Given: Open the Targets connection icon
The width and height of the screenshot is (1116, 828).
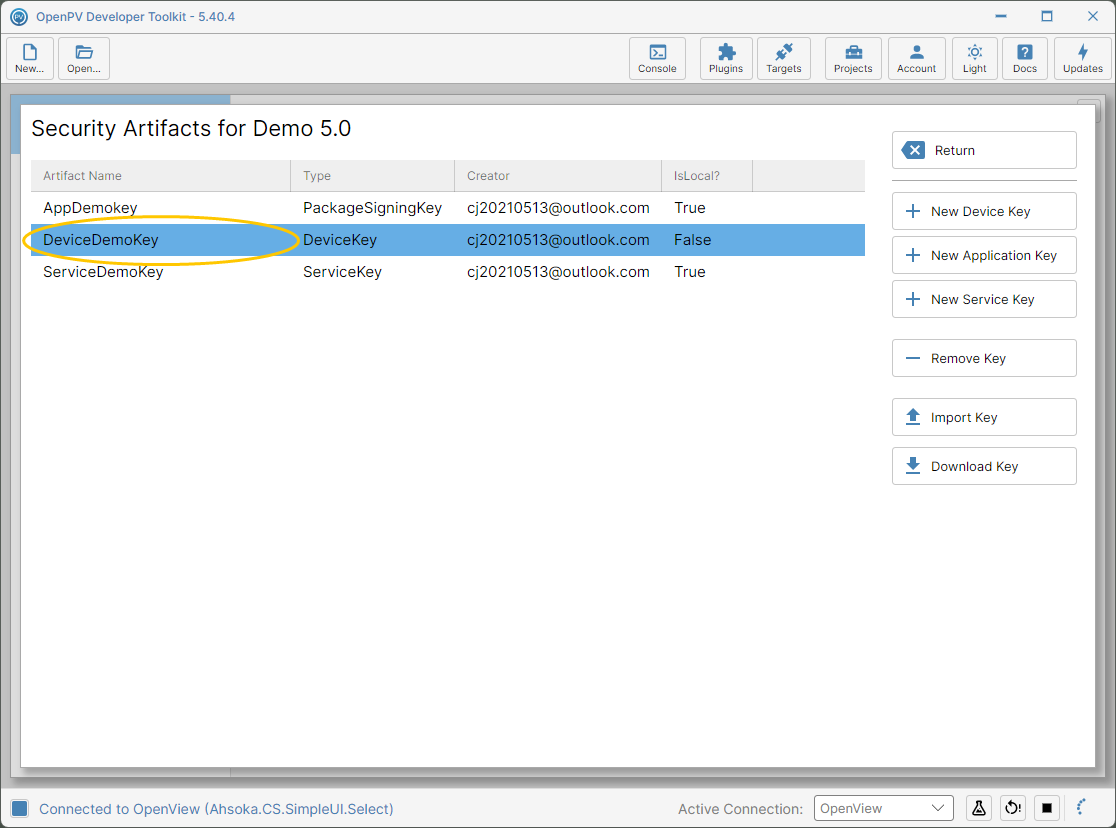Looking at the screenshot, I should click(783, 58).
